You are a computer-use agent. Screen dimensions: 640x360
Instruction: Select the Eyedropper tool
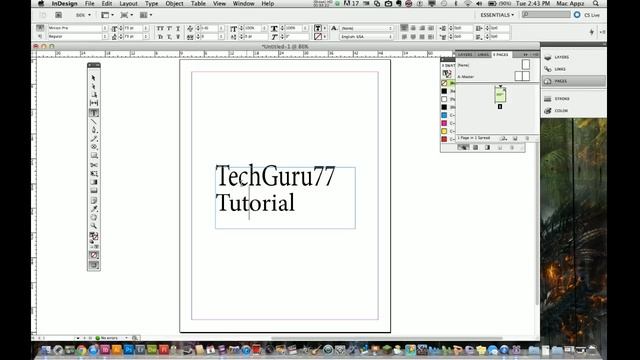[x=93, y=209]
